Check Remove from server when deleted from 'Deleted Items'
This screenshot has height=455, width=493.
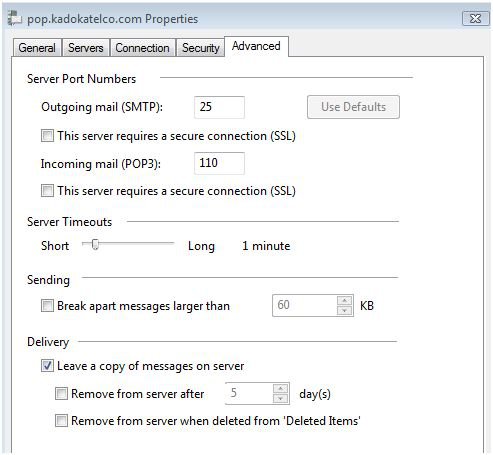[61, 421]
